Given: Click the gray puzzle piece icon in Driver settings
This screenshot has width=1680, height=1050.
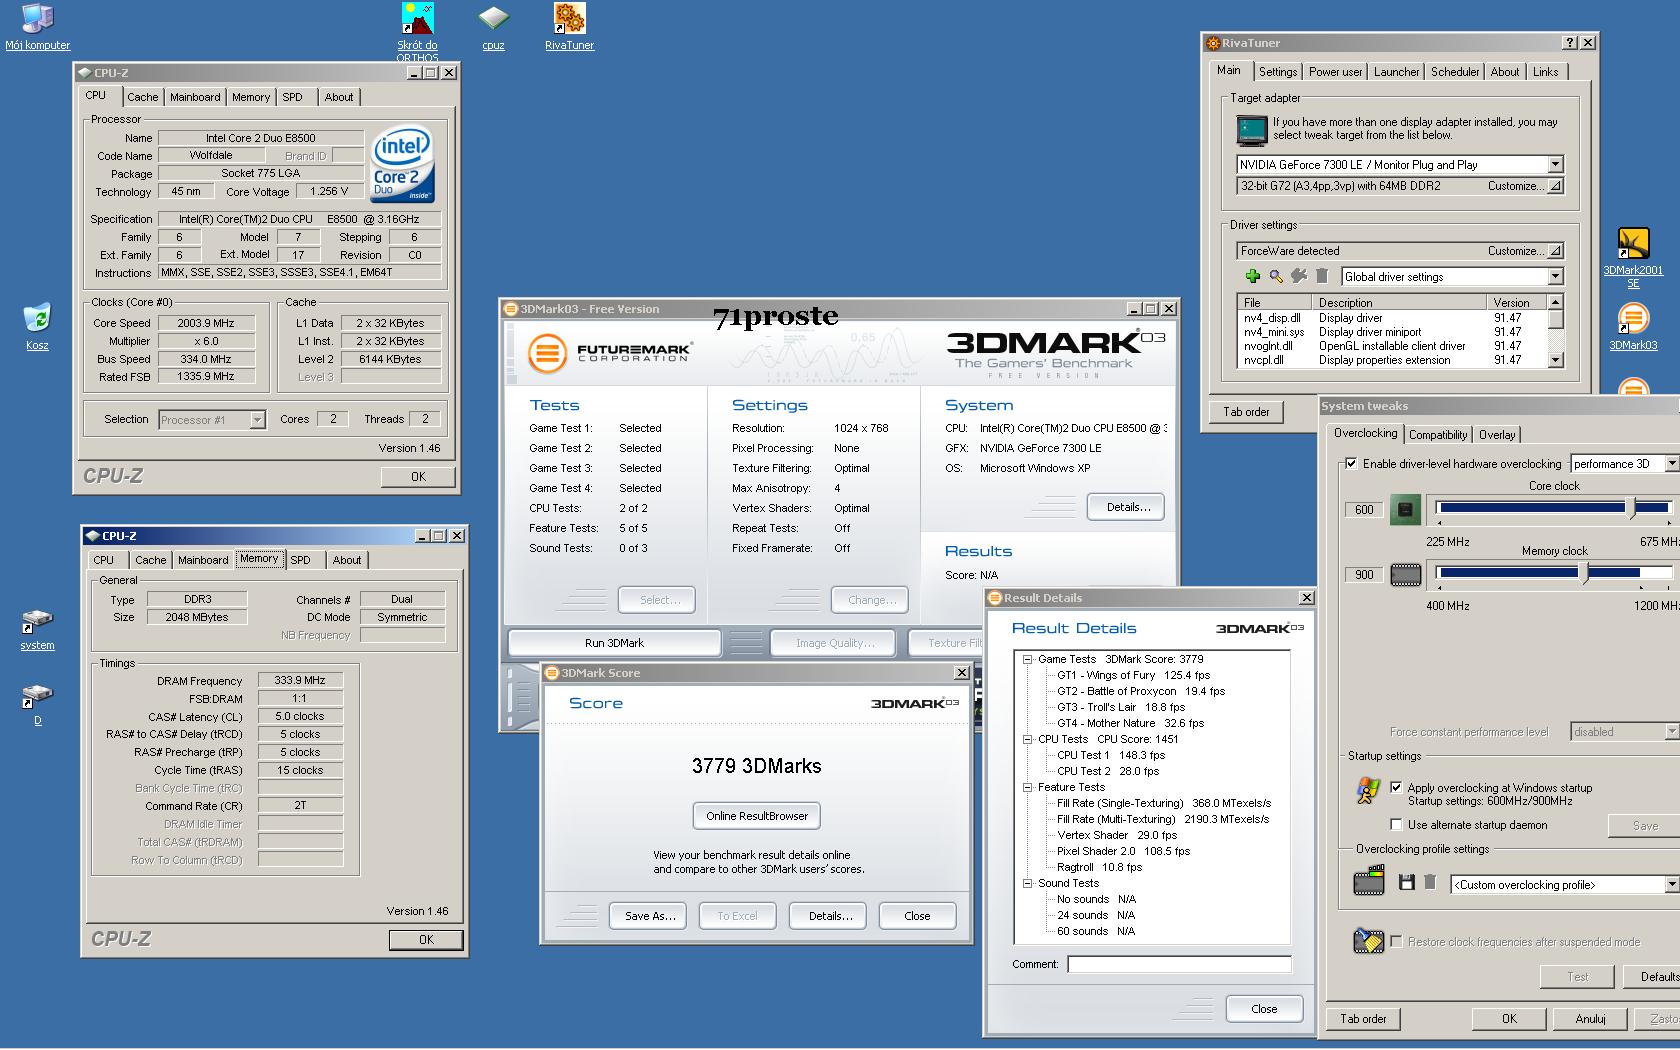Looking at the screenshot, I should point(1299,276).
